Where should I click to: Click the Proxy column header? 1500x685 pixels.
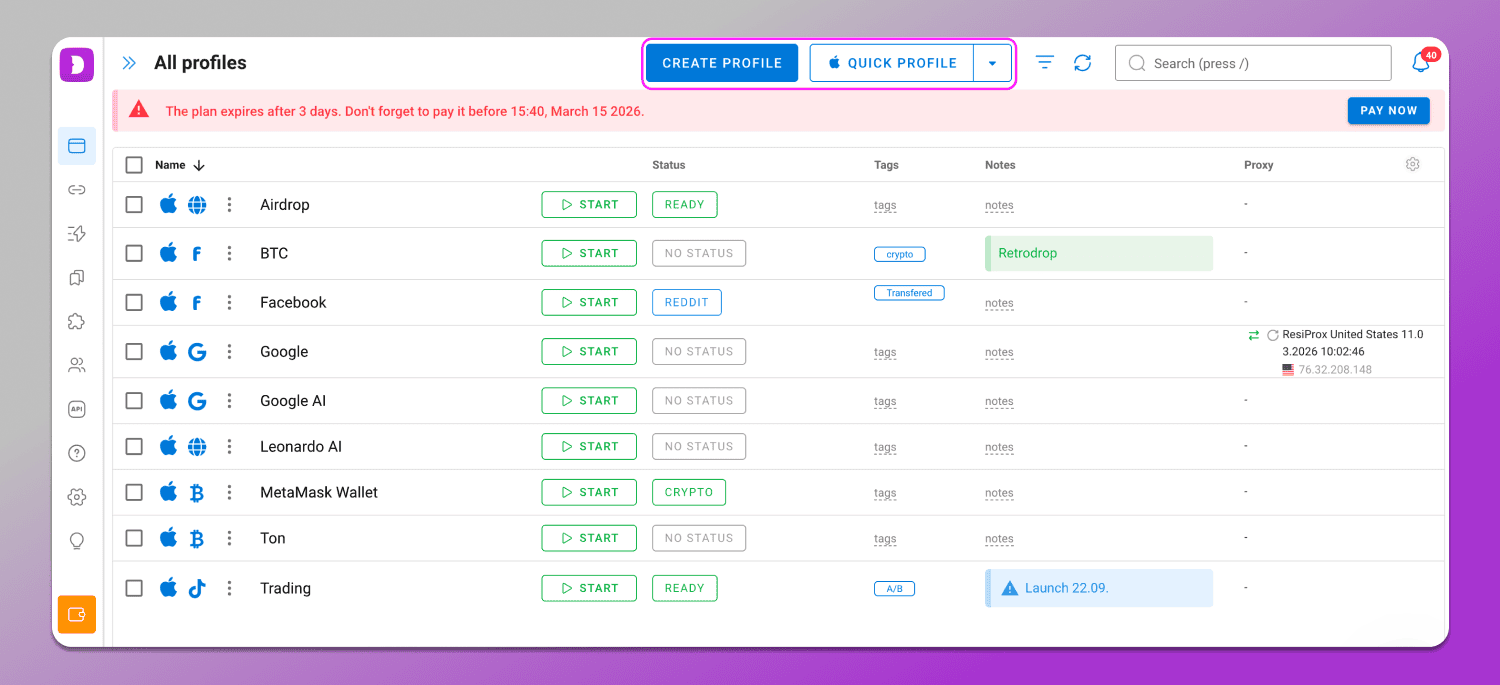pos(1259,165)
